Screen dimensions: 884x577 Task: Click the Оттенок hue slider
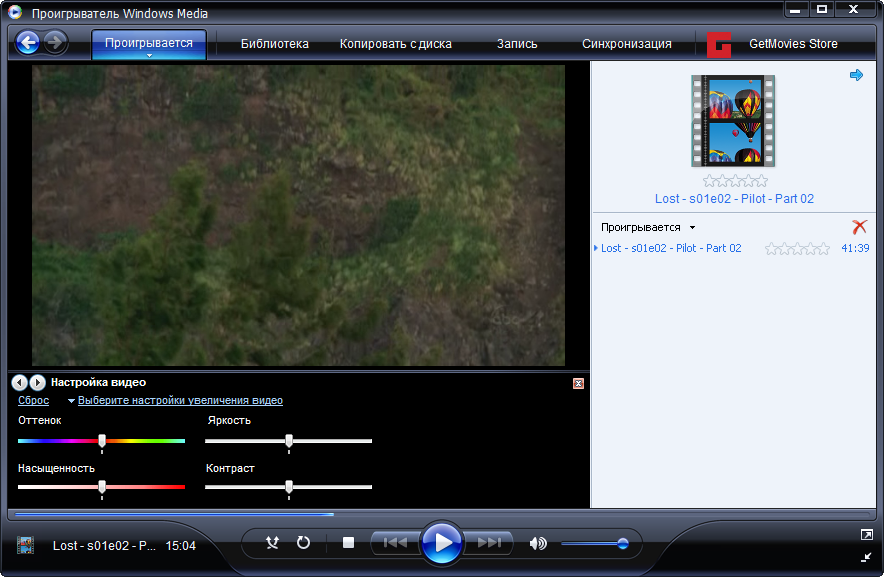pyautogui.click(x=101, y=441)
